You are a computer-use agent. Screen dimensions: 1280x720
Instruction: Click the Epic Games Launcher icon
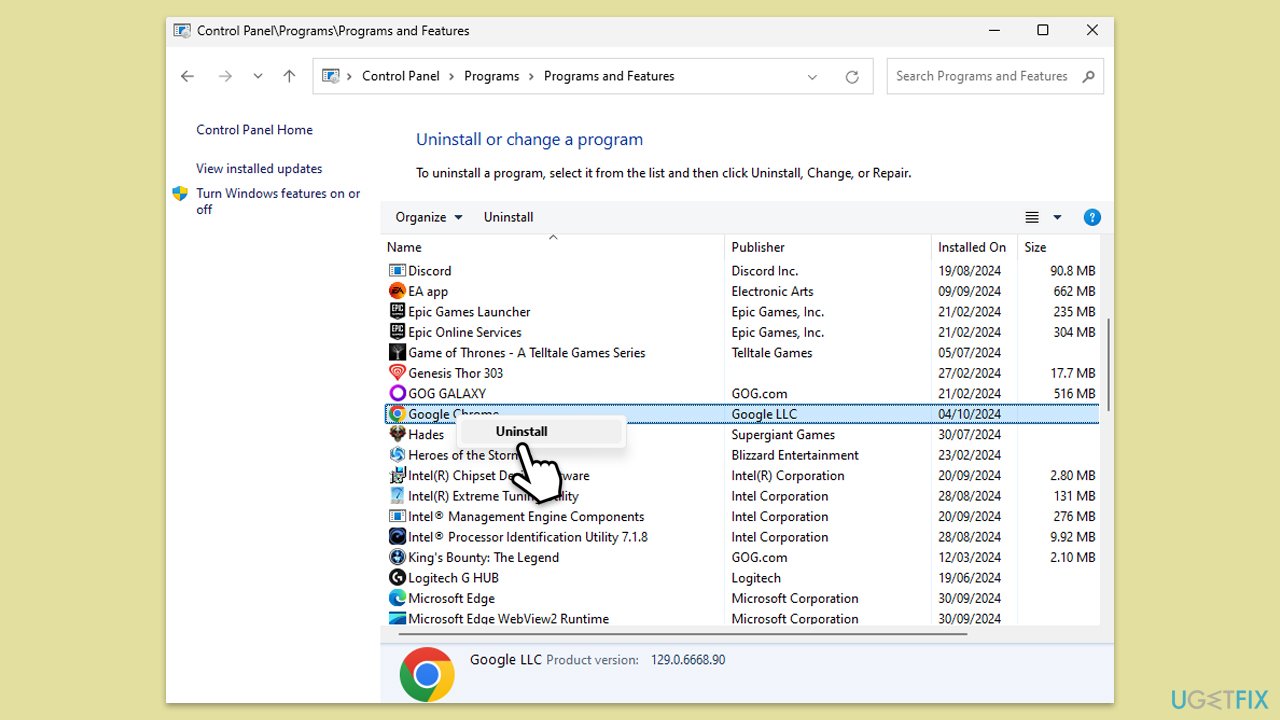pyautogui.click(x=397, y=312)
